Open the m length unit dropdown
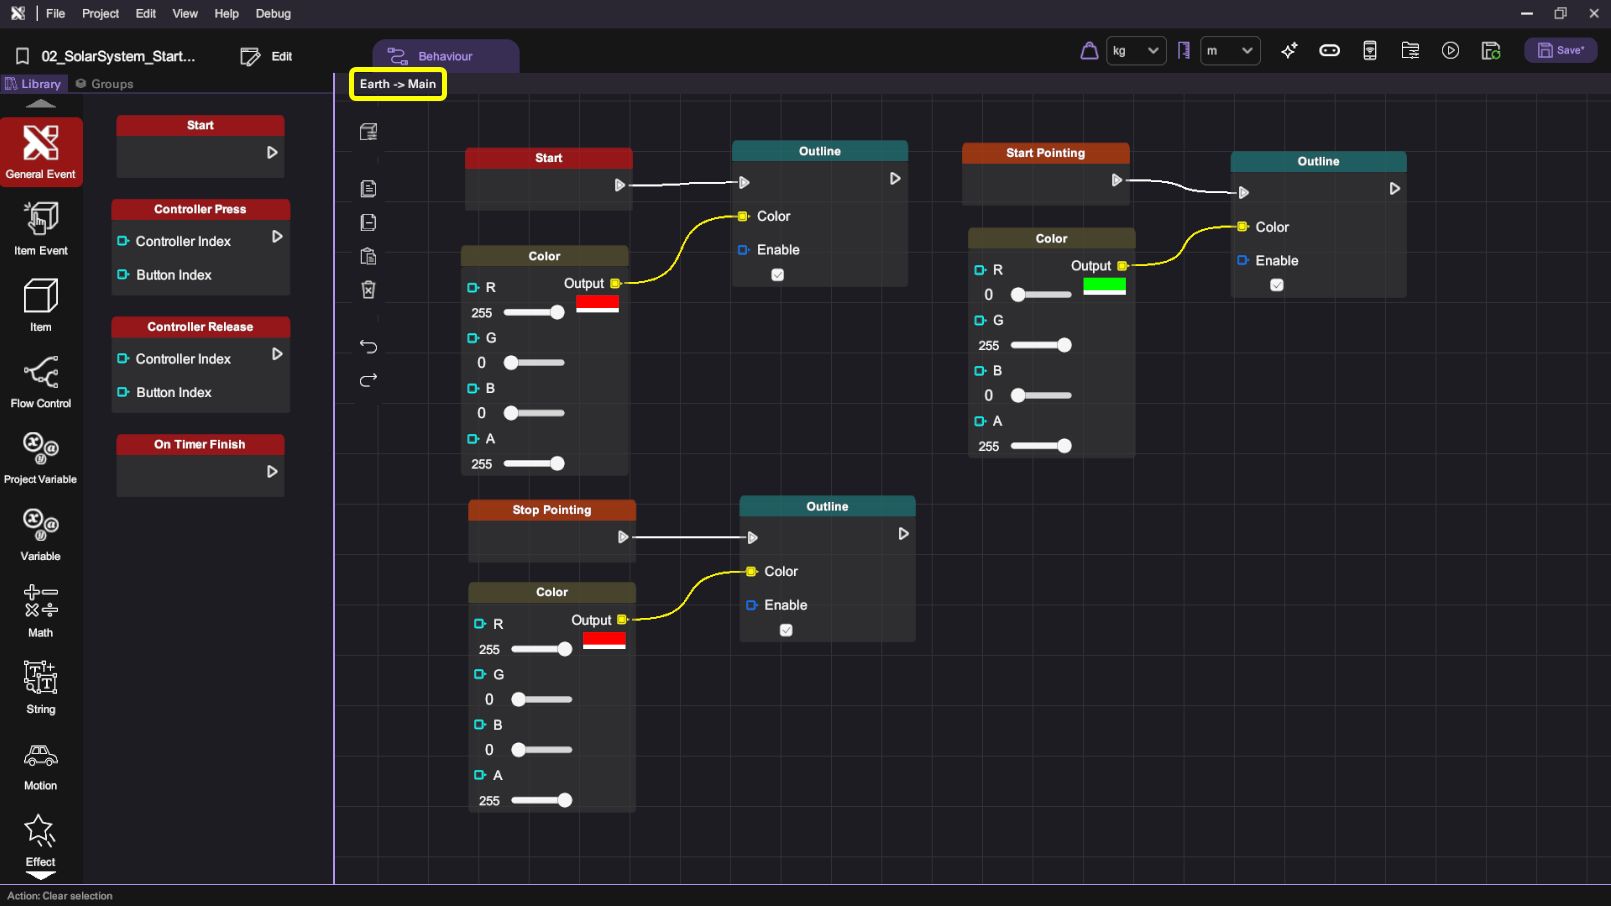This screenshot has width=1611, height=906. 1229,51
